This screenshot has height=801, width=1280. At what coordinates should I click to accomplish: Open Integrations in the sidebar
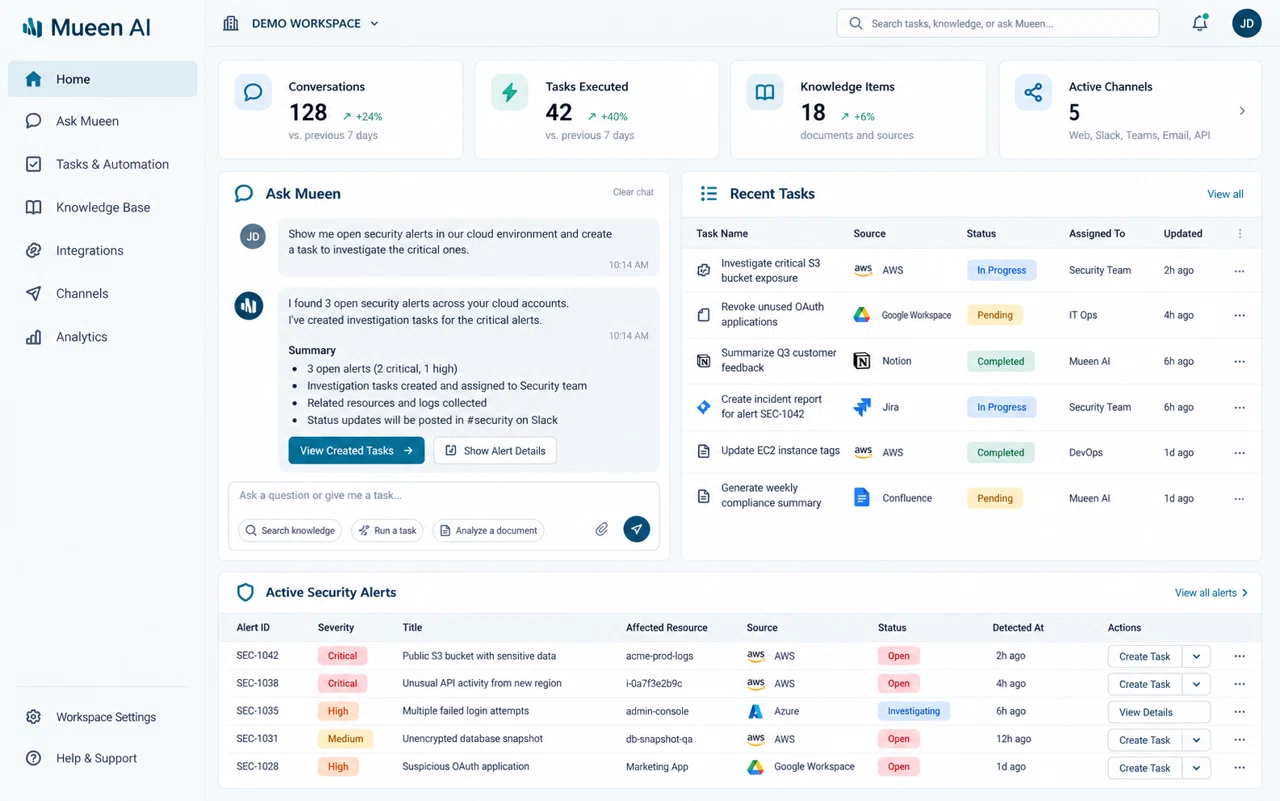pos(102,250)
